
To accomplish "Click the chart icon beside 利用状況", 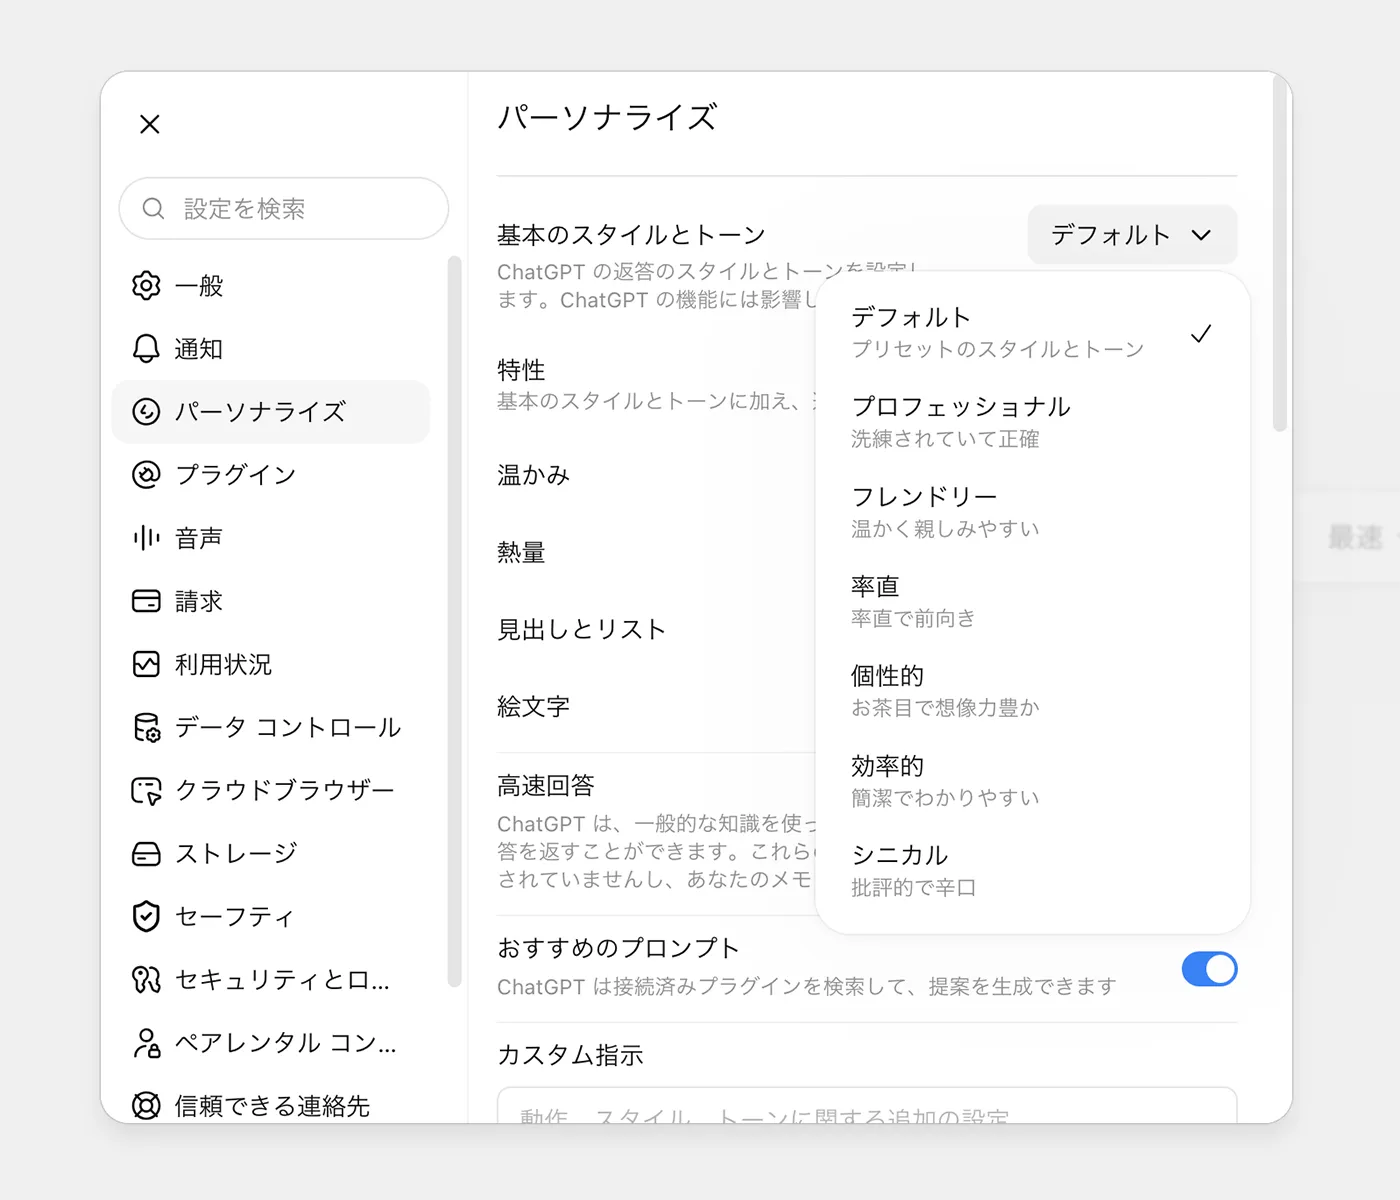I will [x=146, y=663].
